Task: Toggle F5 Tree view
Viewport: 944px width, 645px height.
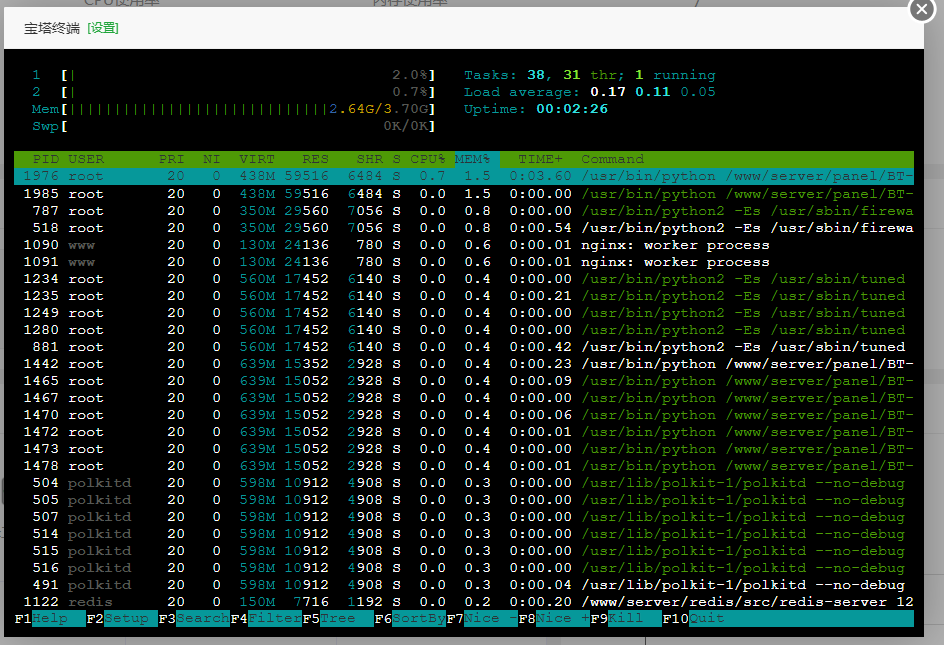Action: click(x=338, y=619)
